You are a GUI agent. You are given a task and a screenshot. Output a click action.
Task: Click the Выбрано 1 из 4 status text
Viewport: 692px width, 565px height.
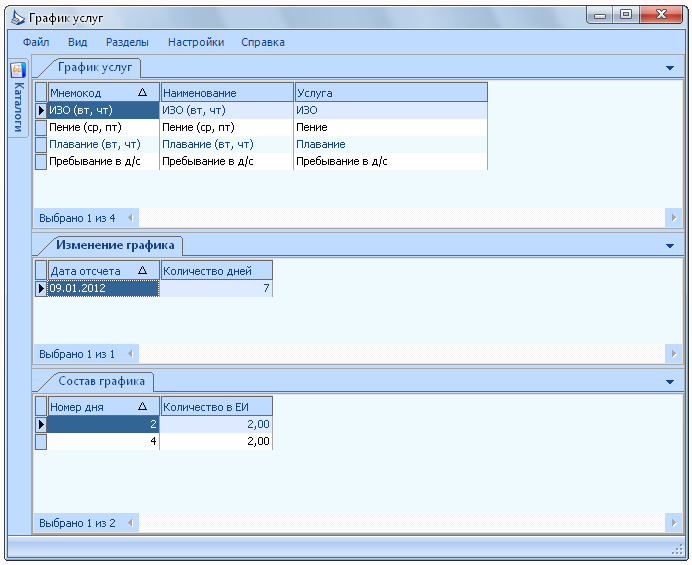click(x=77, y=218)
